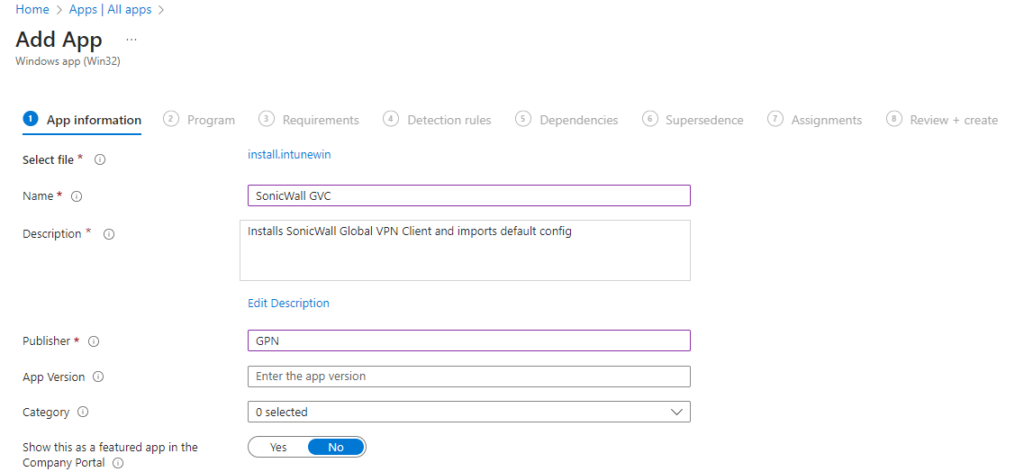Set featured app toggle to Yes

click(x=278, y=447)
